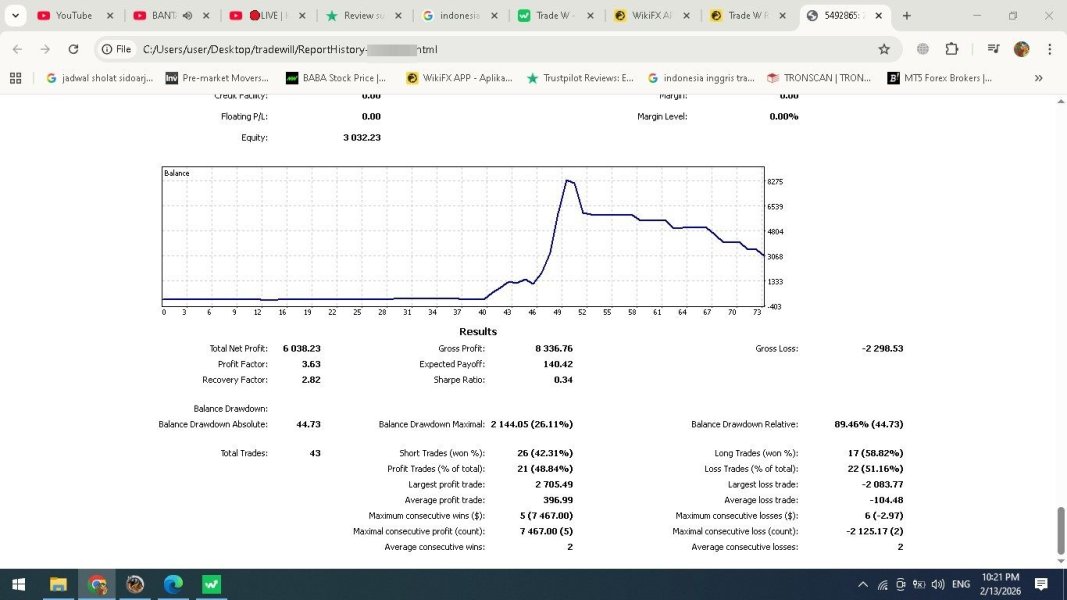Open the tab search dropdown arrow
This screenshot has height=600, width=1067.
(15, 16)
